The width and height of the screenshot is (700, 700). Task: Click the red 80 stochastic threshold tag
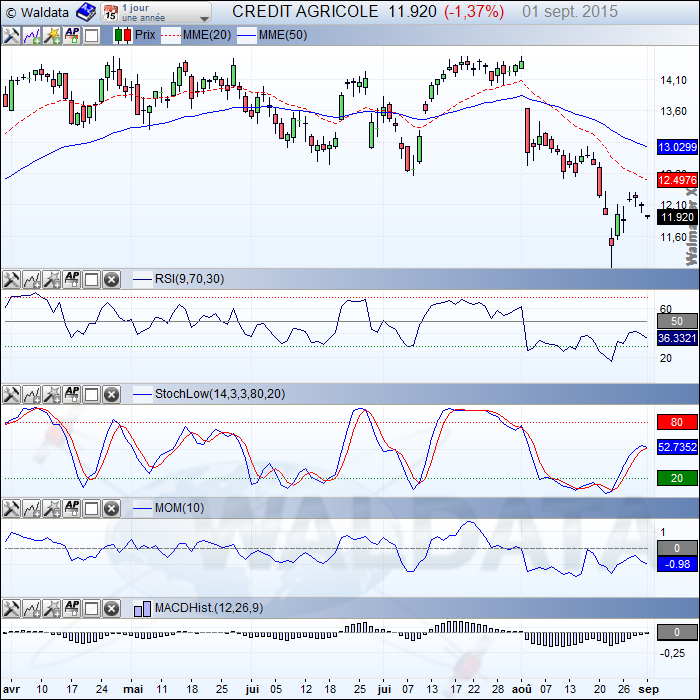pos(677,422)
